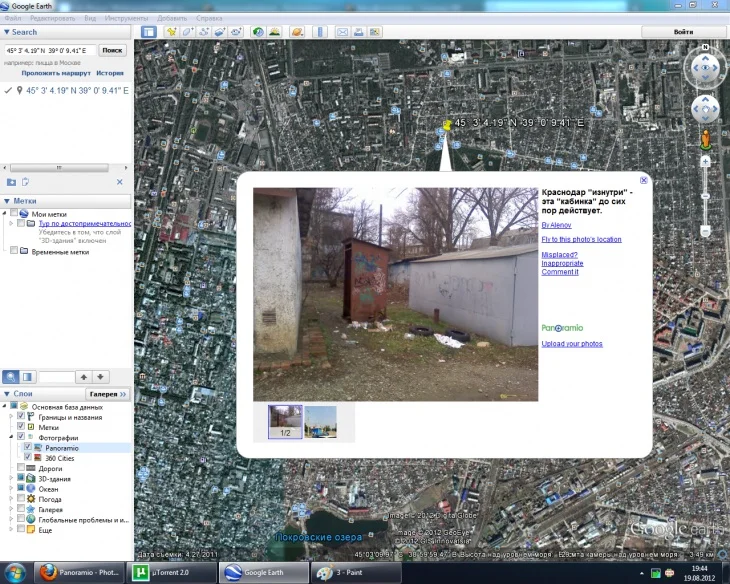Screen dimensions: 730x584
Task: Toggle the Погода layer checkbox
Action: click(x=21, y=499)
